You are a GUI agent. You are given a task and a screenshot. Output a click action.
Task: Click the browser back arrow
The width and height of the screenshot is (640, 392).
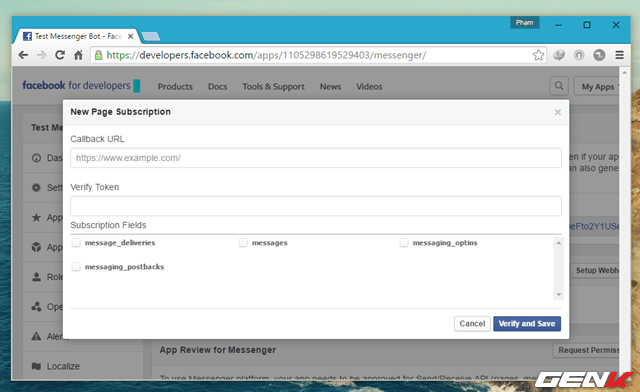(x=23, y=55)
